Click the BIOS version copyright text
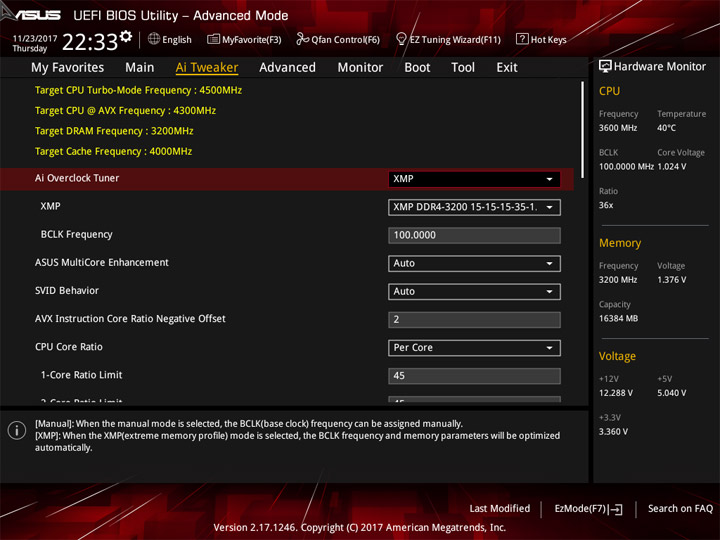 [360, 528]
